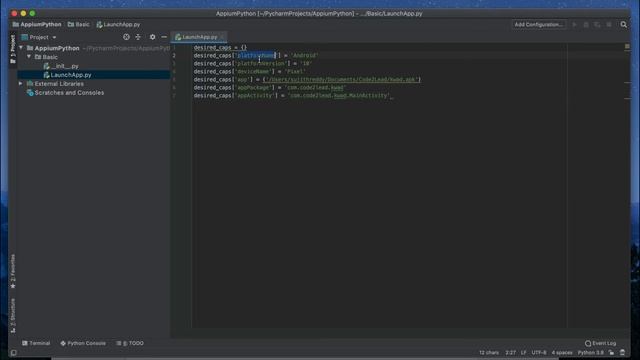Image resolution: width=640 pixels, height=360 pixels.
Task: Click the MainActivity string on line 7
Action: 339,96
